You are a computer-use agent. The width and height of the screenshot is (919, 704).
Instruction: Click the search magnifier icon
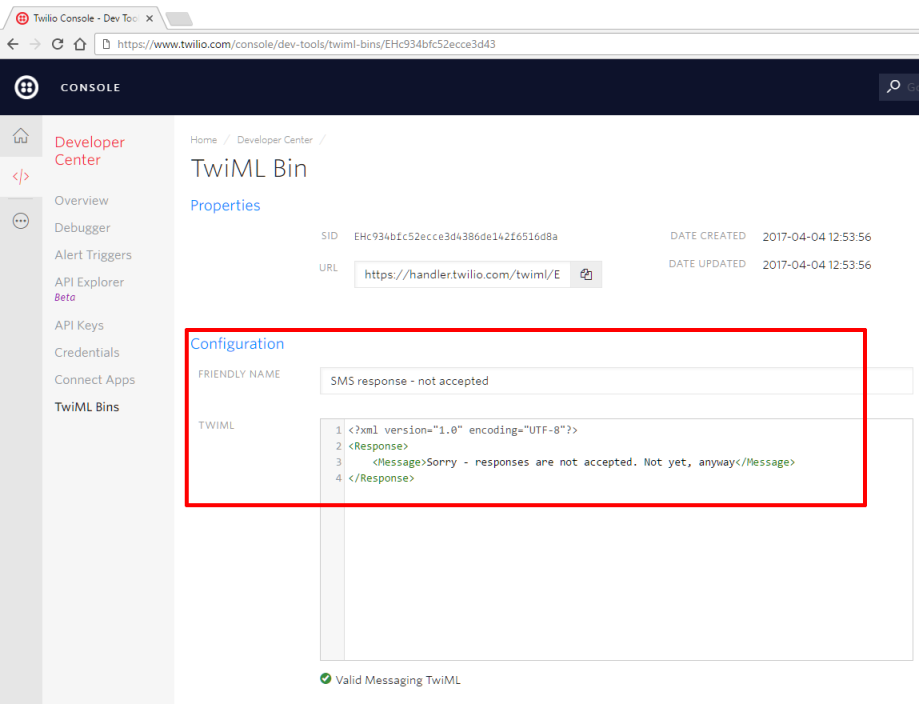tap(893, 87)
